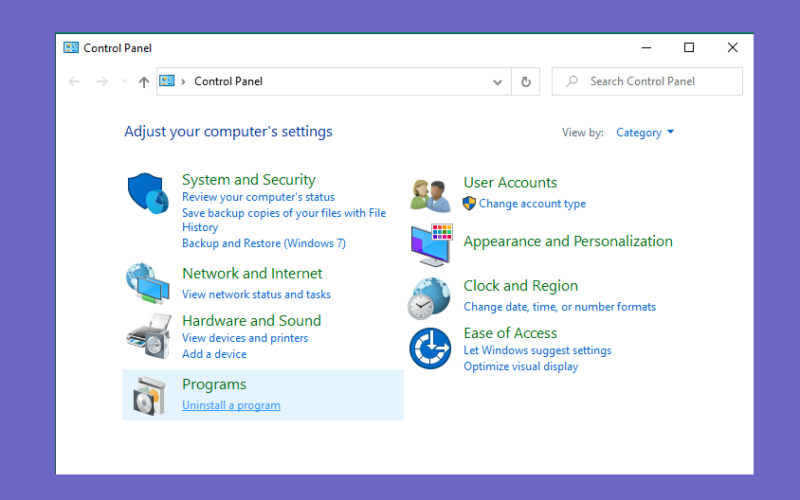The image size is (800, 500).
Task: Go up one level with up arrow
Action: (144, 82)
